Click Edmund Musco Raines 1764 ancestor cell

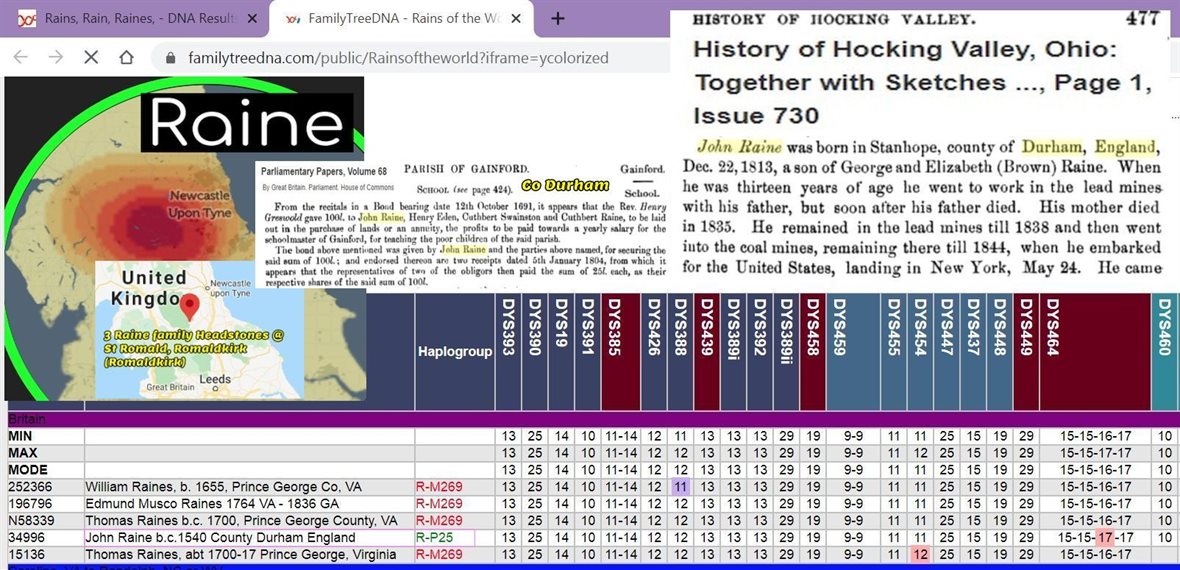(x=249, y=504)
